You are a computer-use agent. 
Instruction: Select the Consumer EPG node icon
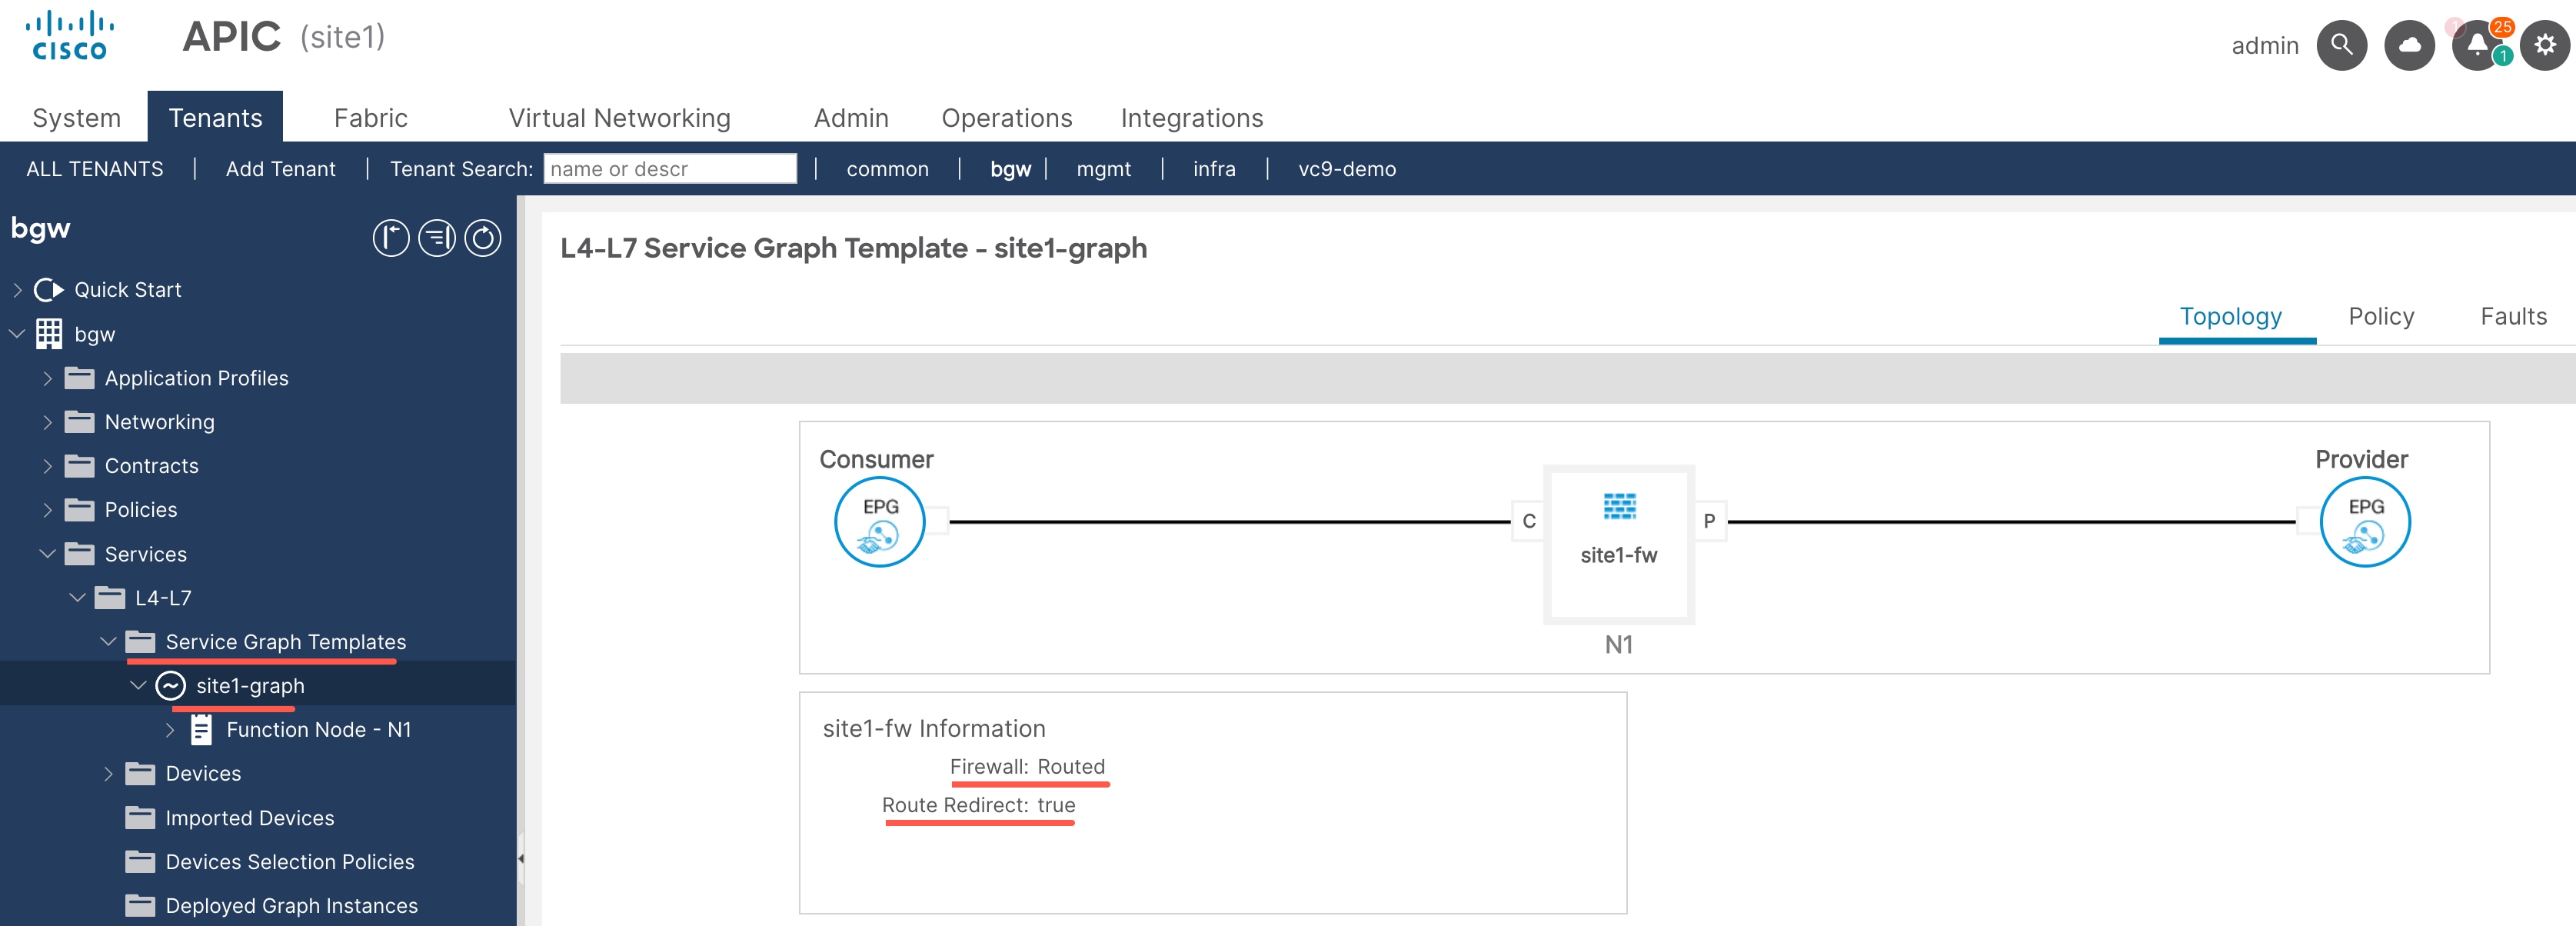(879, 521)
